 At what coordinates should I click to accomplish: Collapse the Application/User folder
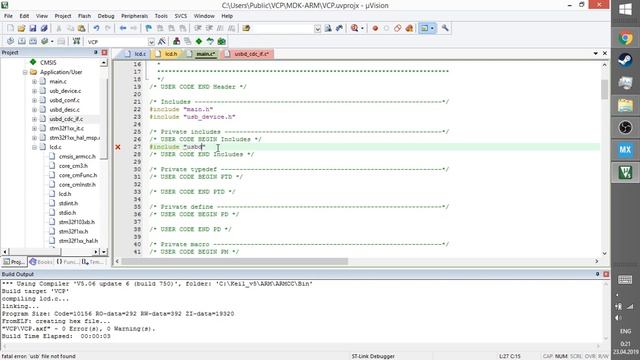click(25, 72)
